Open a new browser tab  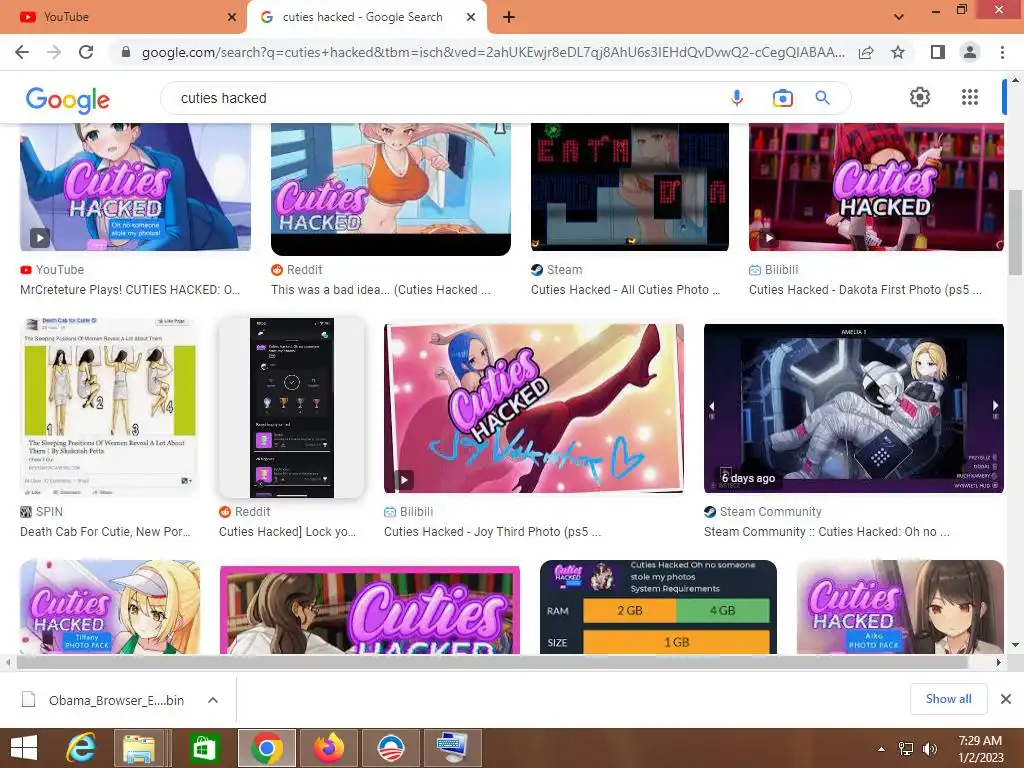click(x=509, y=17)
